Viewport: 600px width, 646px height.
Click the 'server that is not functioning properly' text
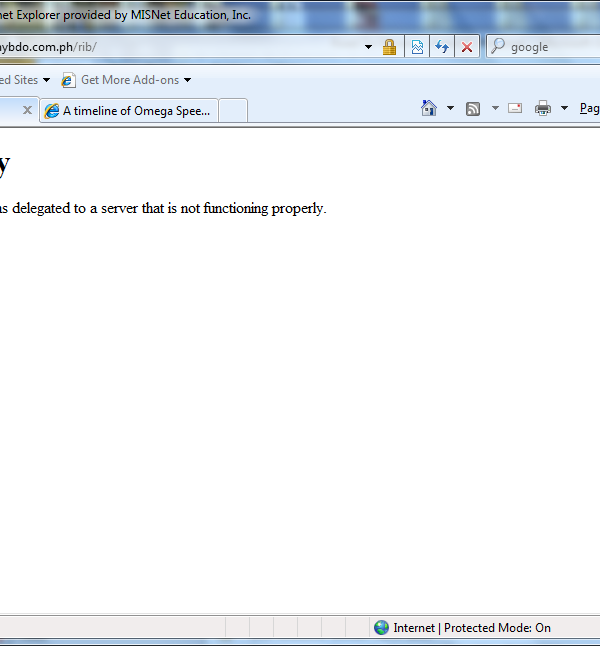[214, 208]
